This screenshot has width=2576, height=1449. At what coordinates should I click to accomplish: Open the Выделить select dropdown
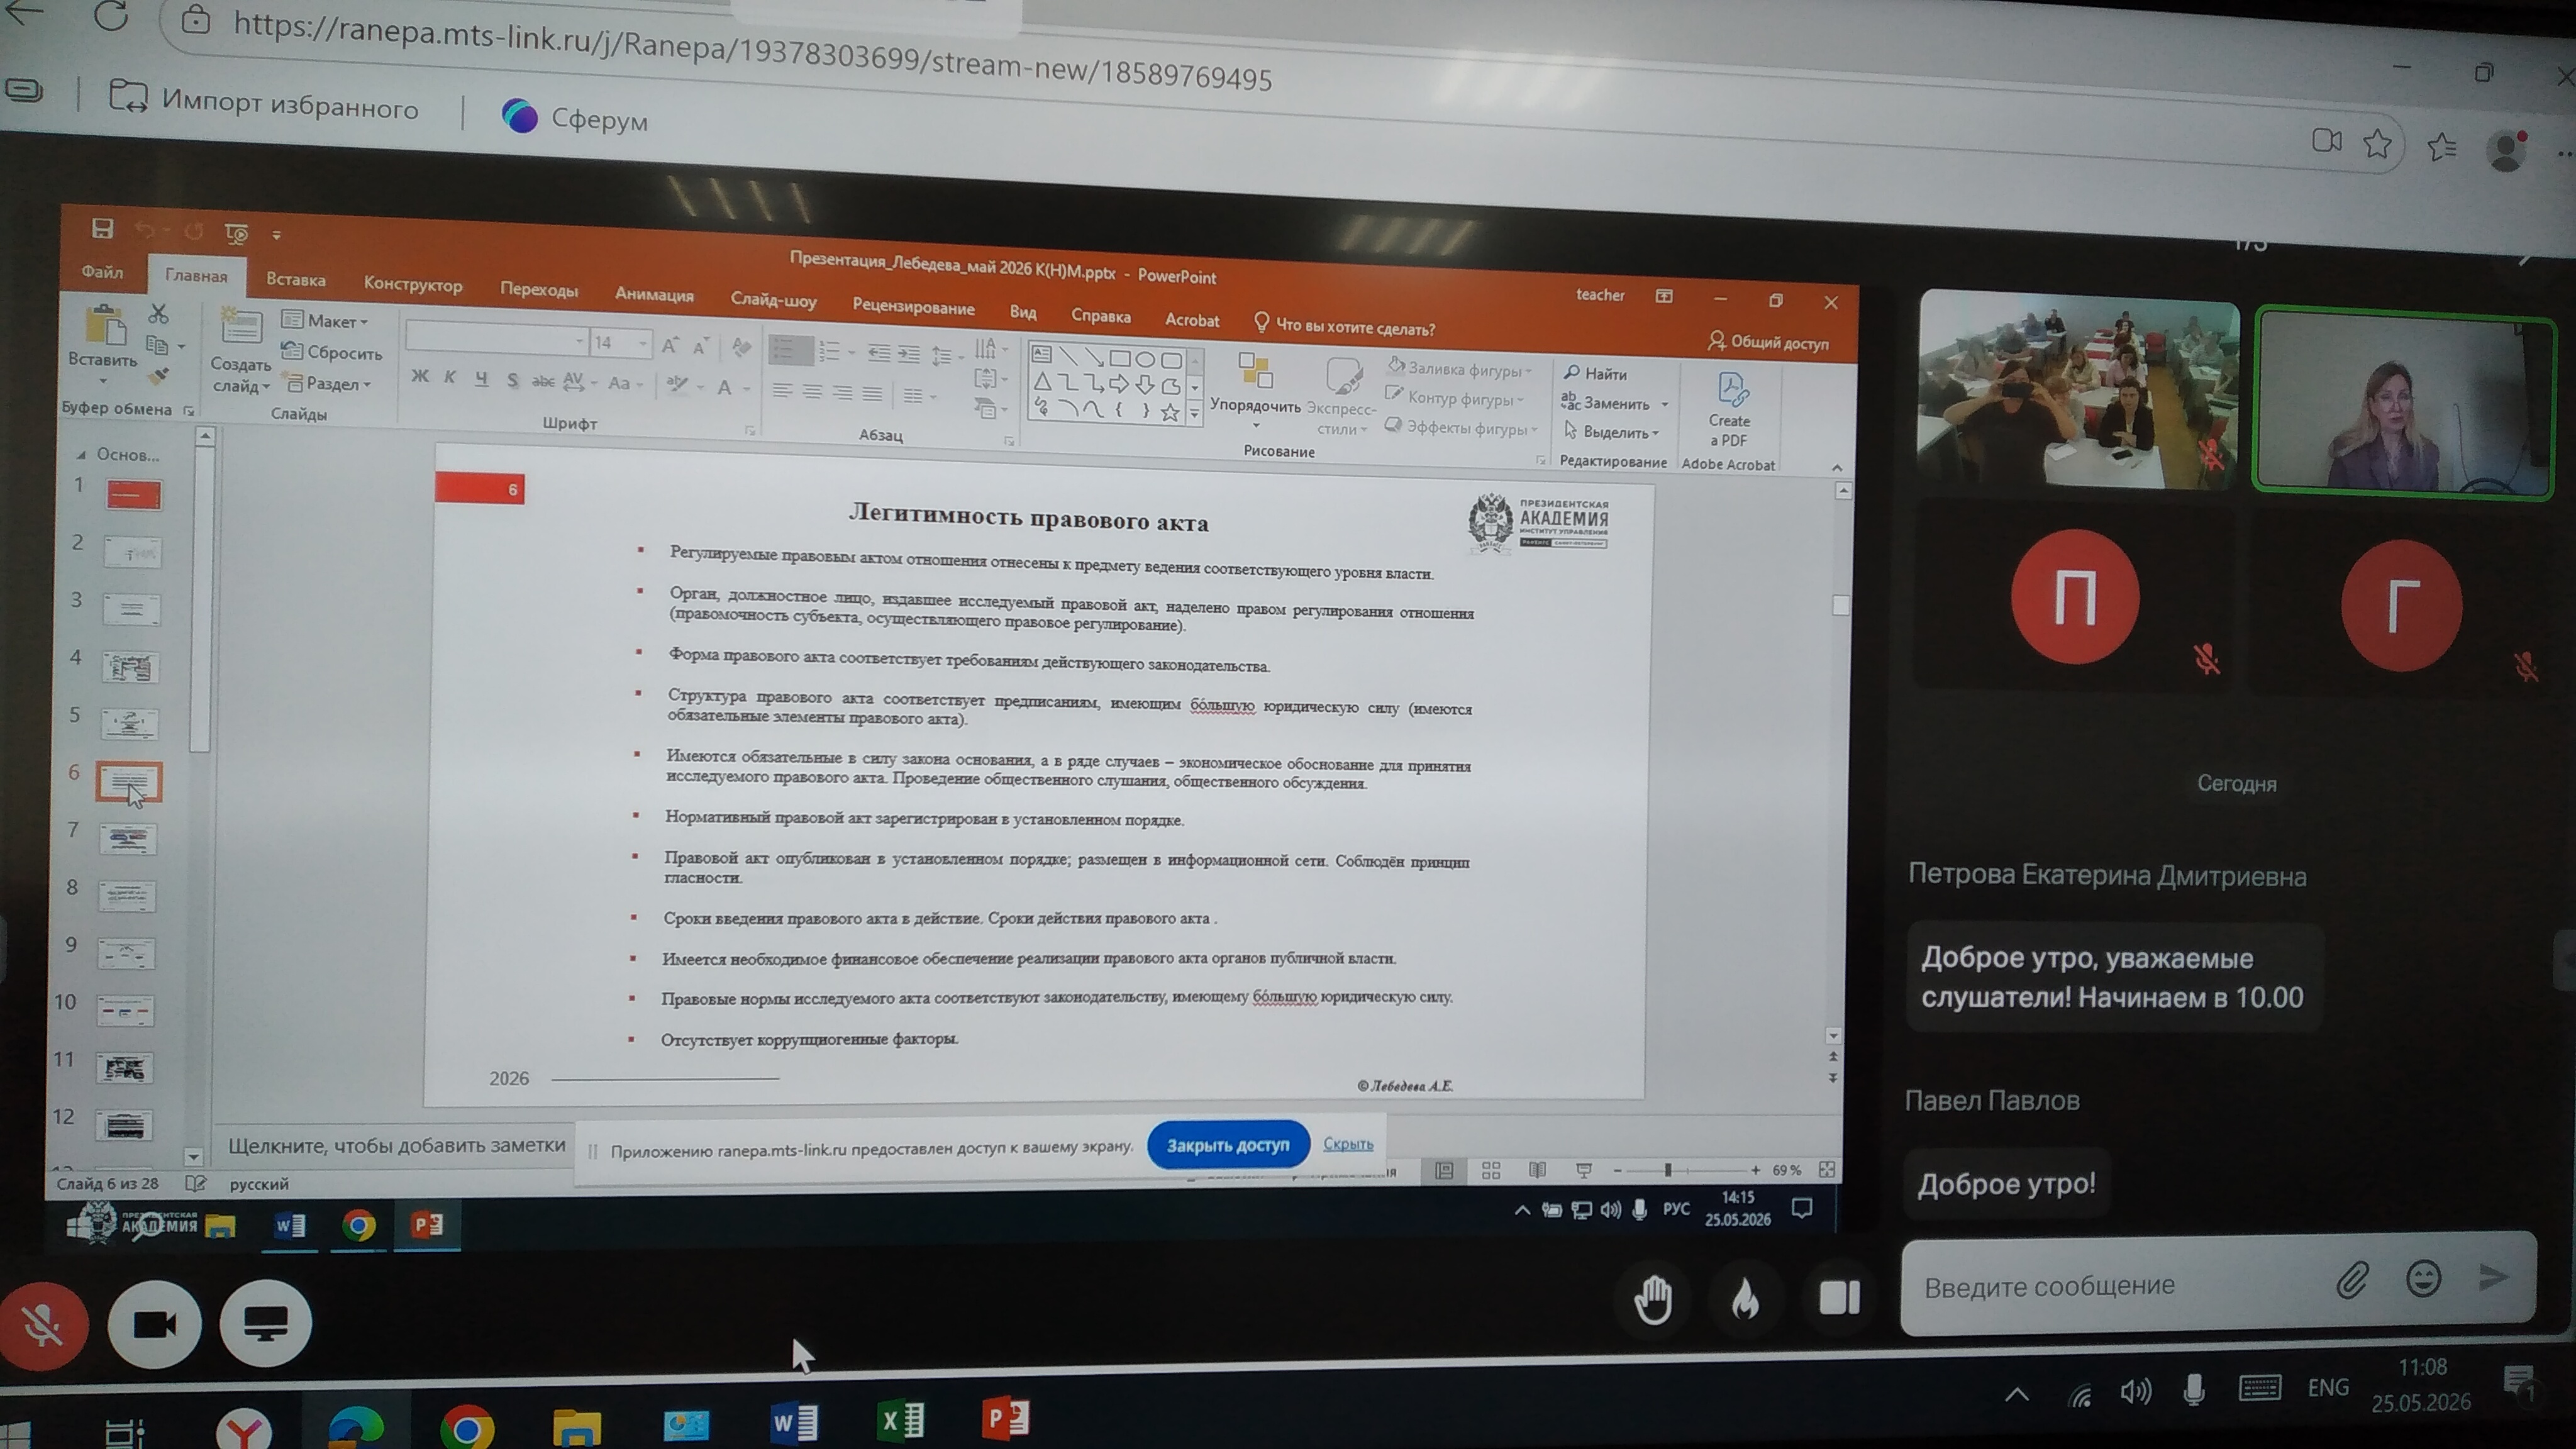click(1612, 432)
